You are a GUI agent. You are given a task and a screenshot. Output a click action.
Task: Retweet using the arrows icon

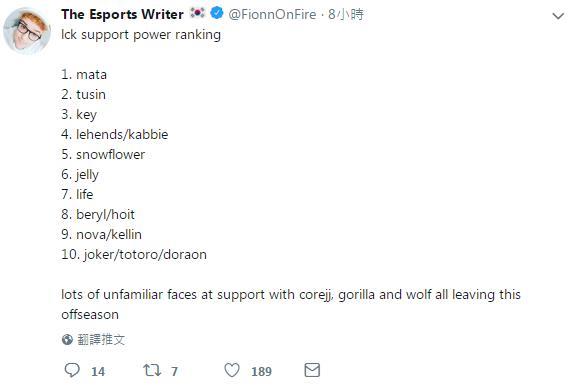(152, 370)
